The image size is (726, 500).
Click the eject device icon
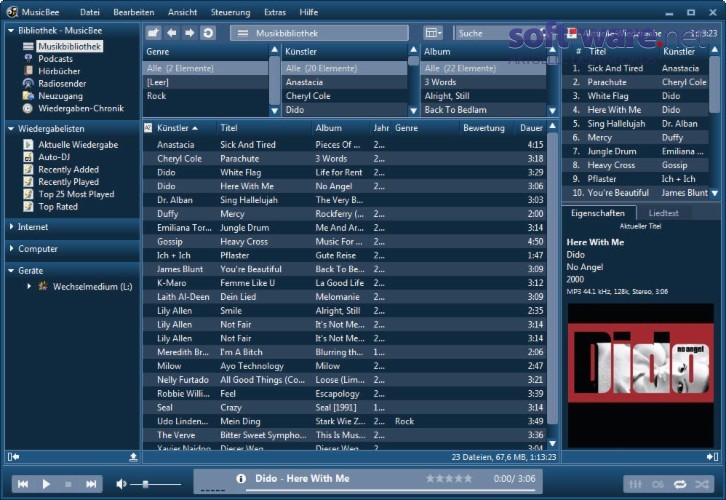pos(133,457)
